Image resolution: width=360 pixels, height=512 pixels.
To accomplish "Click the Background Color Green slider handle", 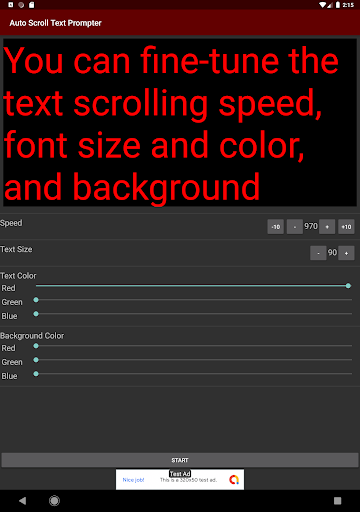I will point(36,360).
